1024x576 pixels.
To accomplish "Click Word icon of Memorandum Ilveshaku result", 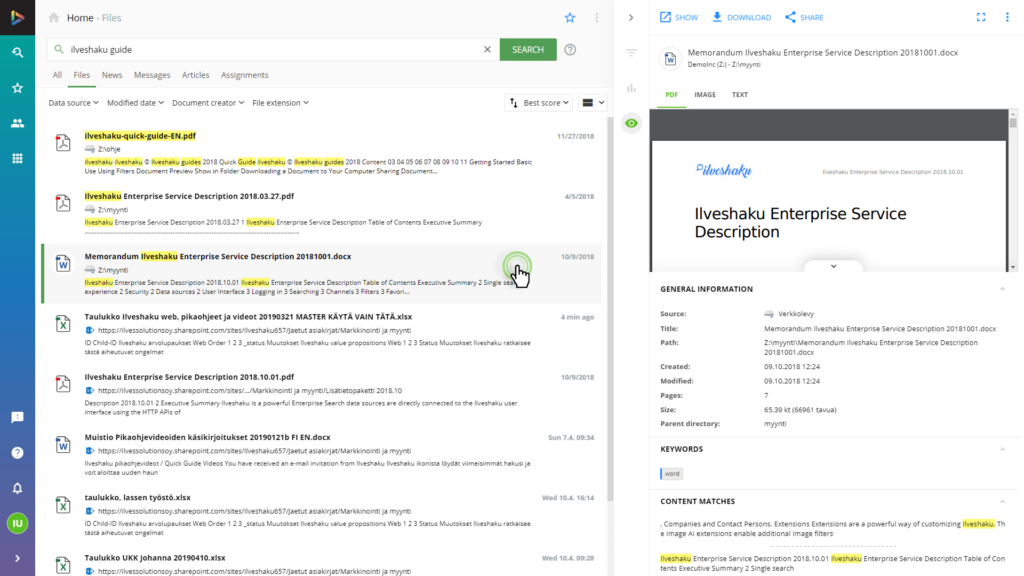I will (63, 263).
